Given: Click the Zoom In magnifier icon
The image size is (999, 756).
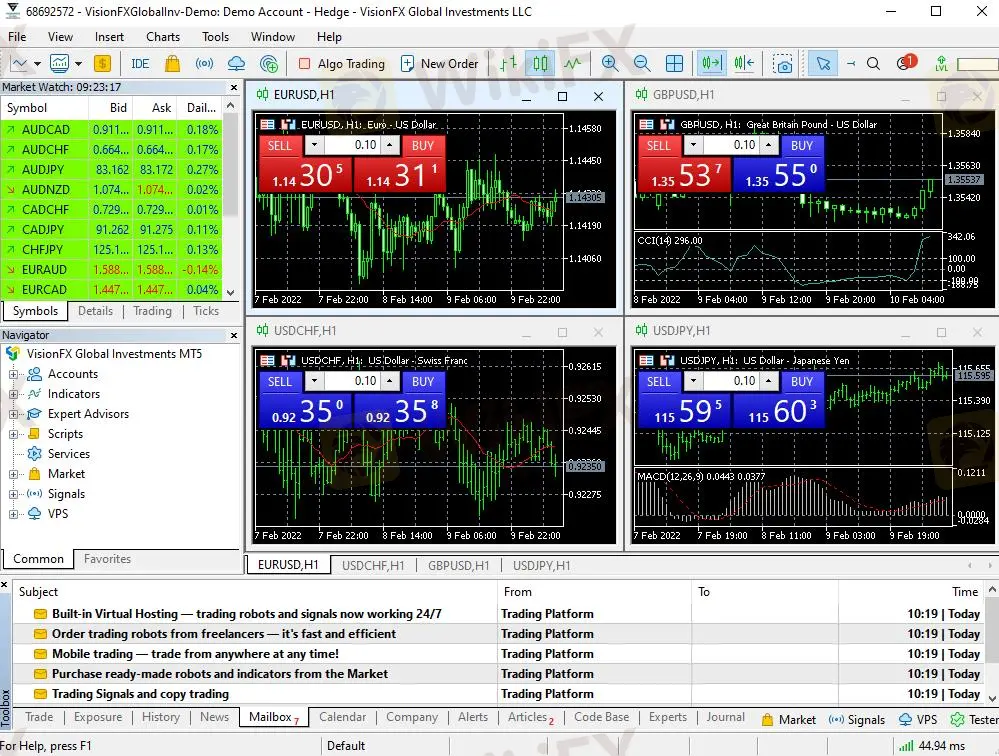Looking at the screenshot, I should click(x=609, y=64).
